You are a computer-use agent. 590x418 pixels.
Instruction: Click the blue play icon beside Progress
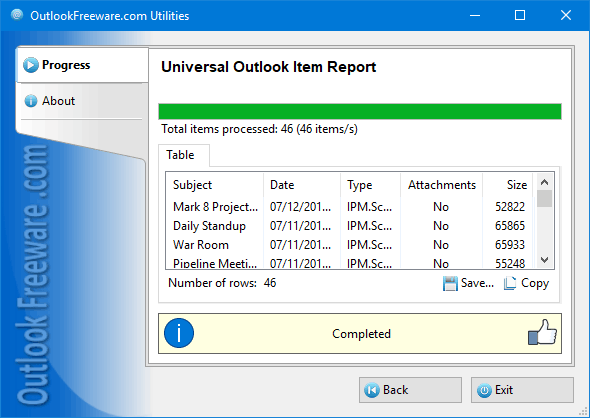30,65
